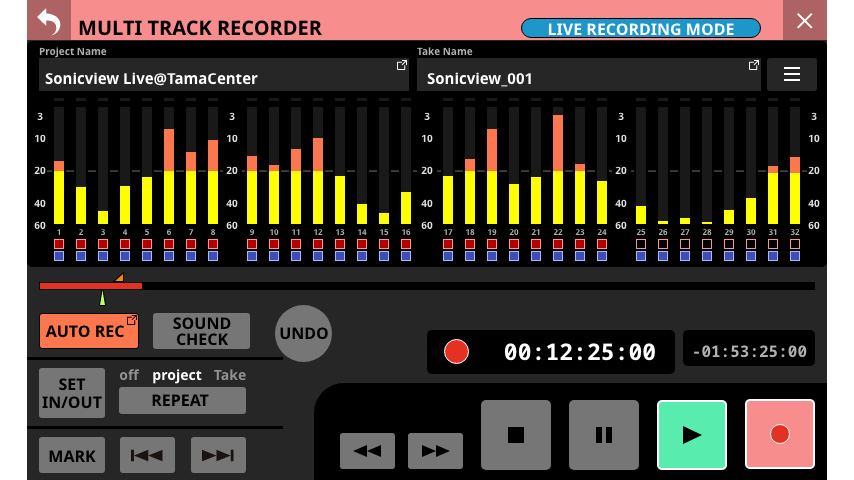
Task: Pause playback with the Pause button
Action: point(603,434)
